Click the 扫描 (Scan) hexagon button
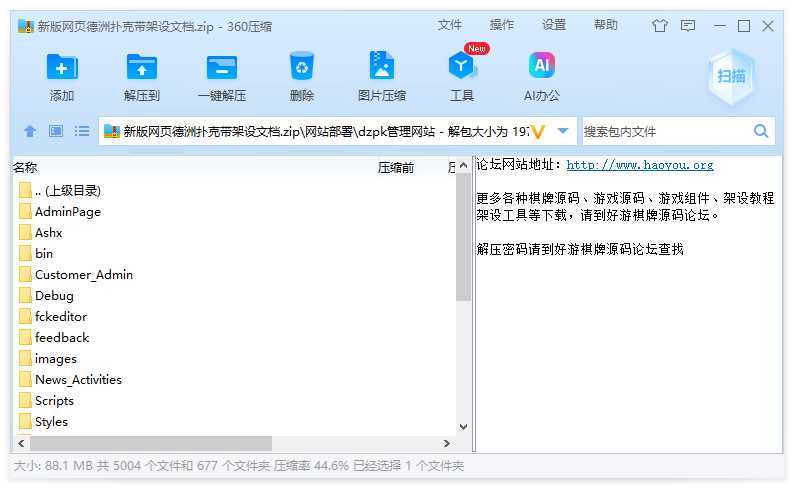The width and height of the screenshot is (794, 488). coord(731,76)
